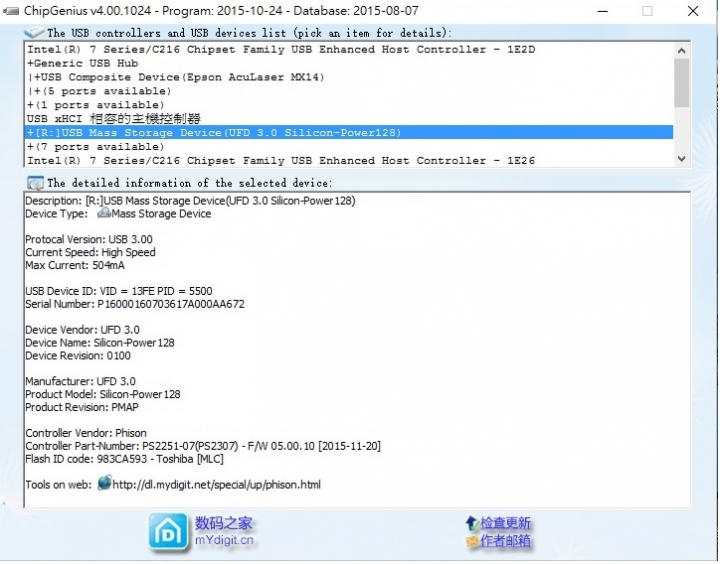Click the Current Speed: High Speed line

90,252
